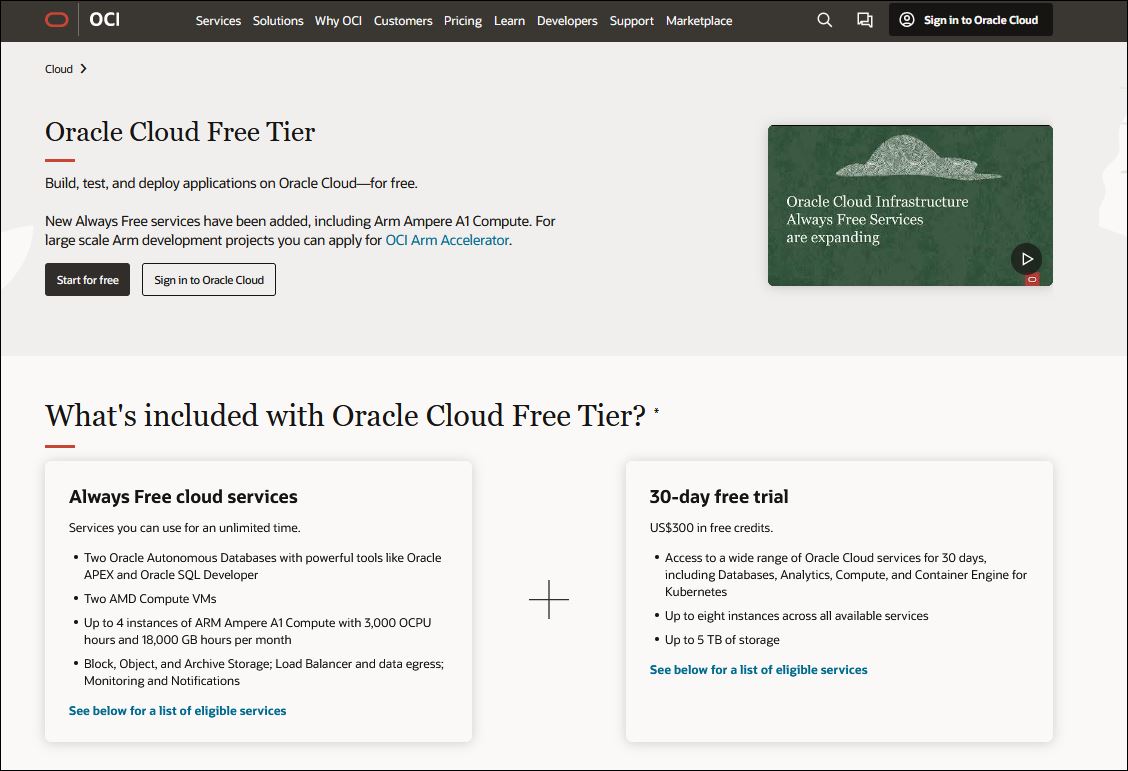
Task: Click the Oracle red logo at top left
Action: point(57,18)
